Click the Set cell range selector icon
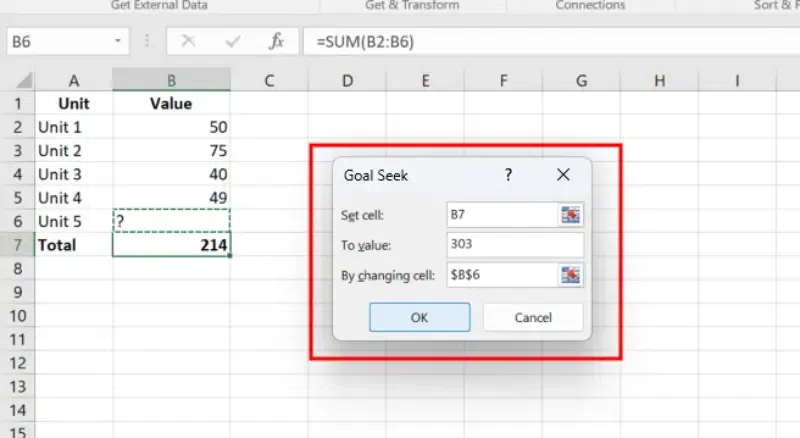Viewport: 800px width, 438px height. [571, 214]
